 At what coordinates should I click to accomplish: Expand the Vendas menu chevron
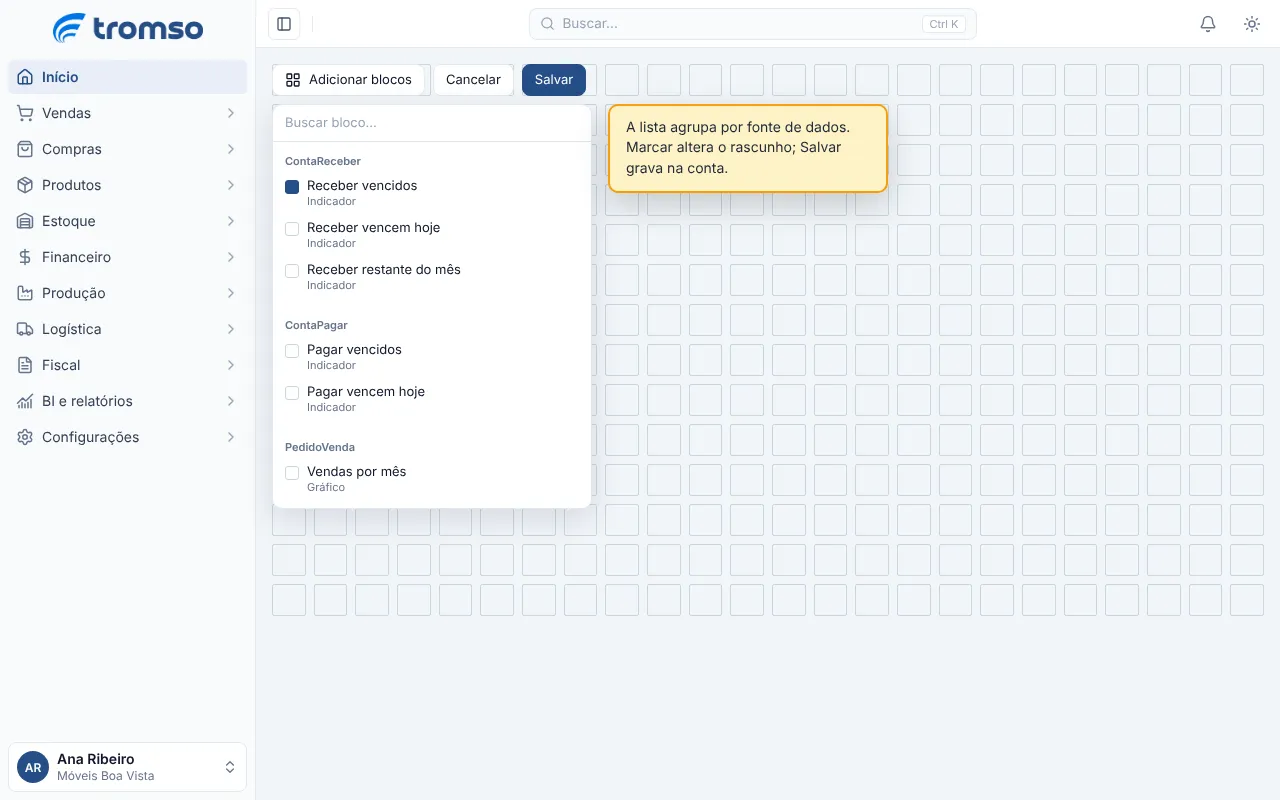tap(231, 113)
